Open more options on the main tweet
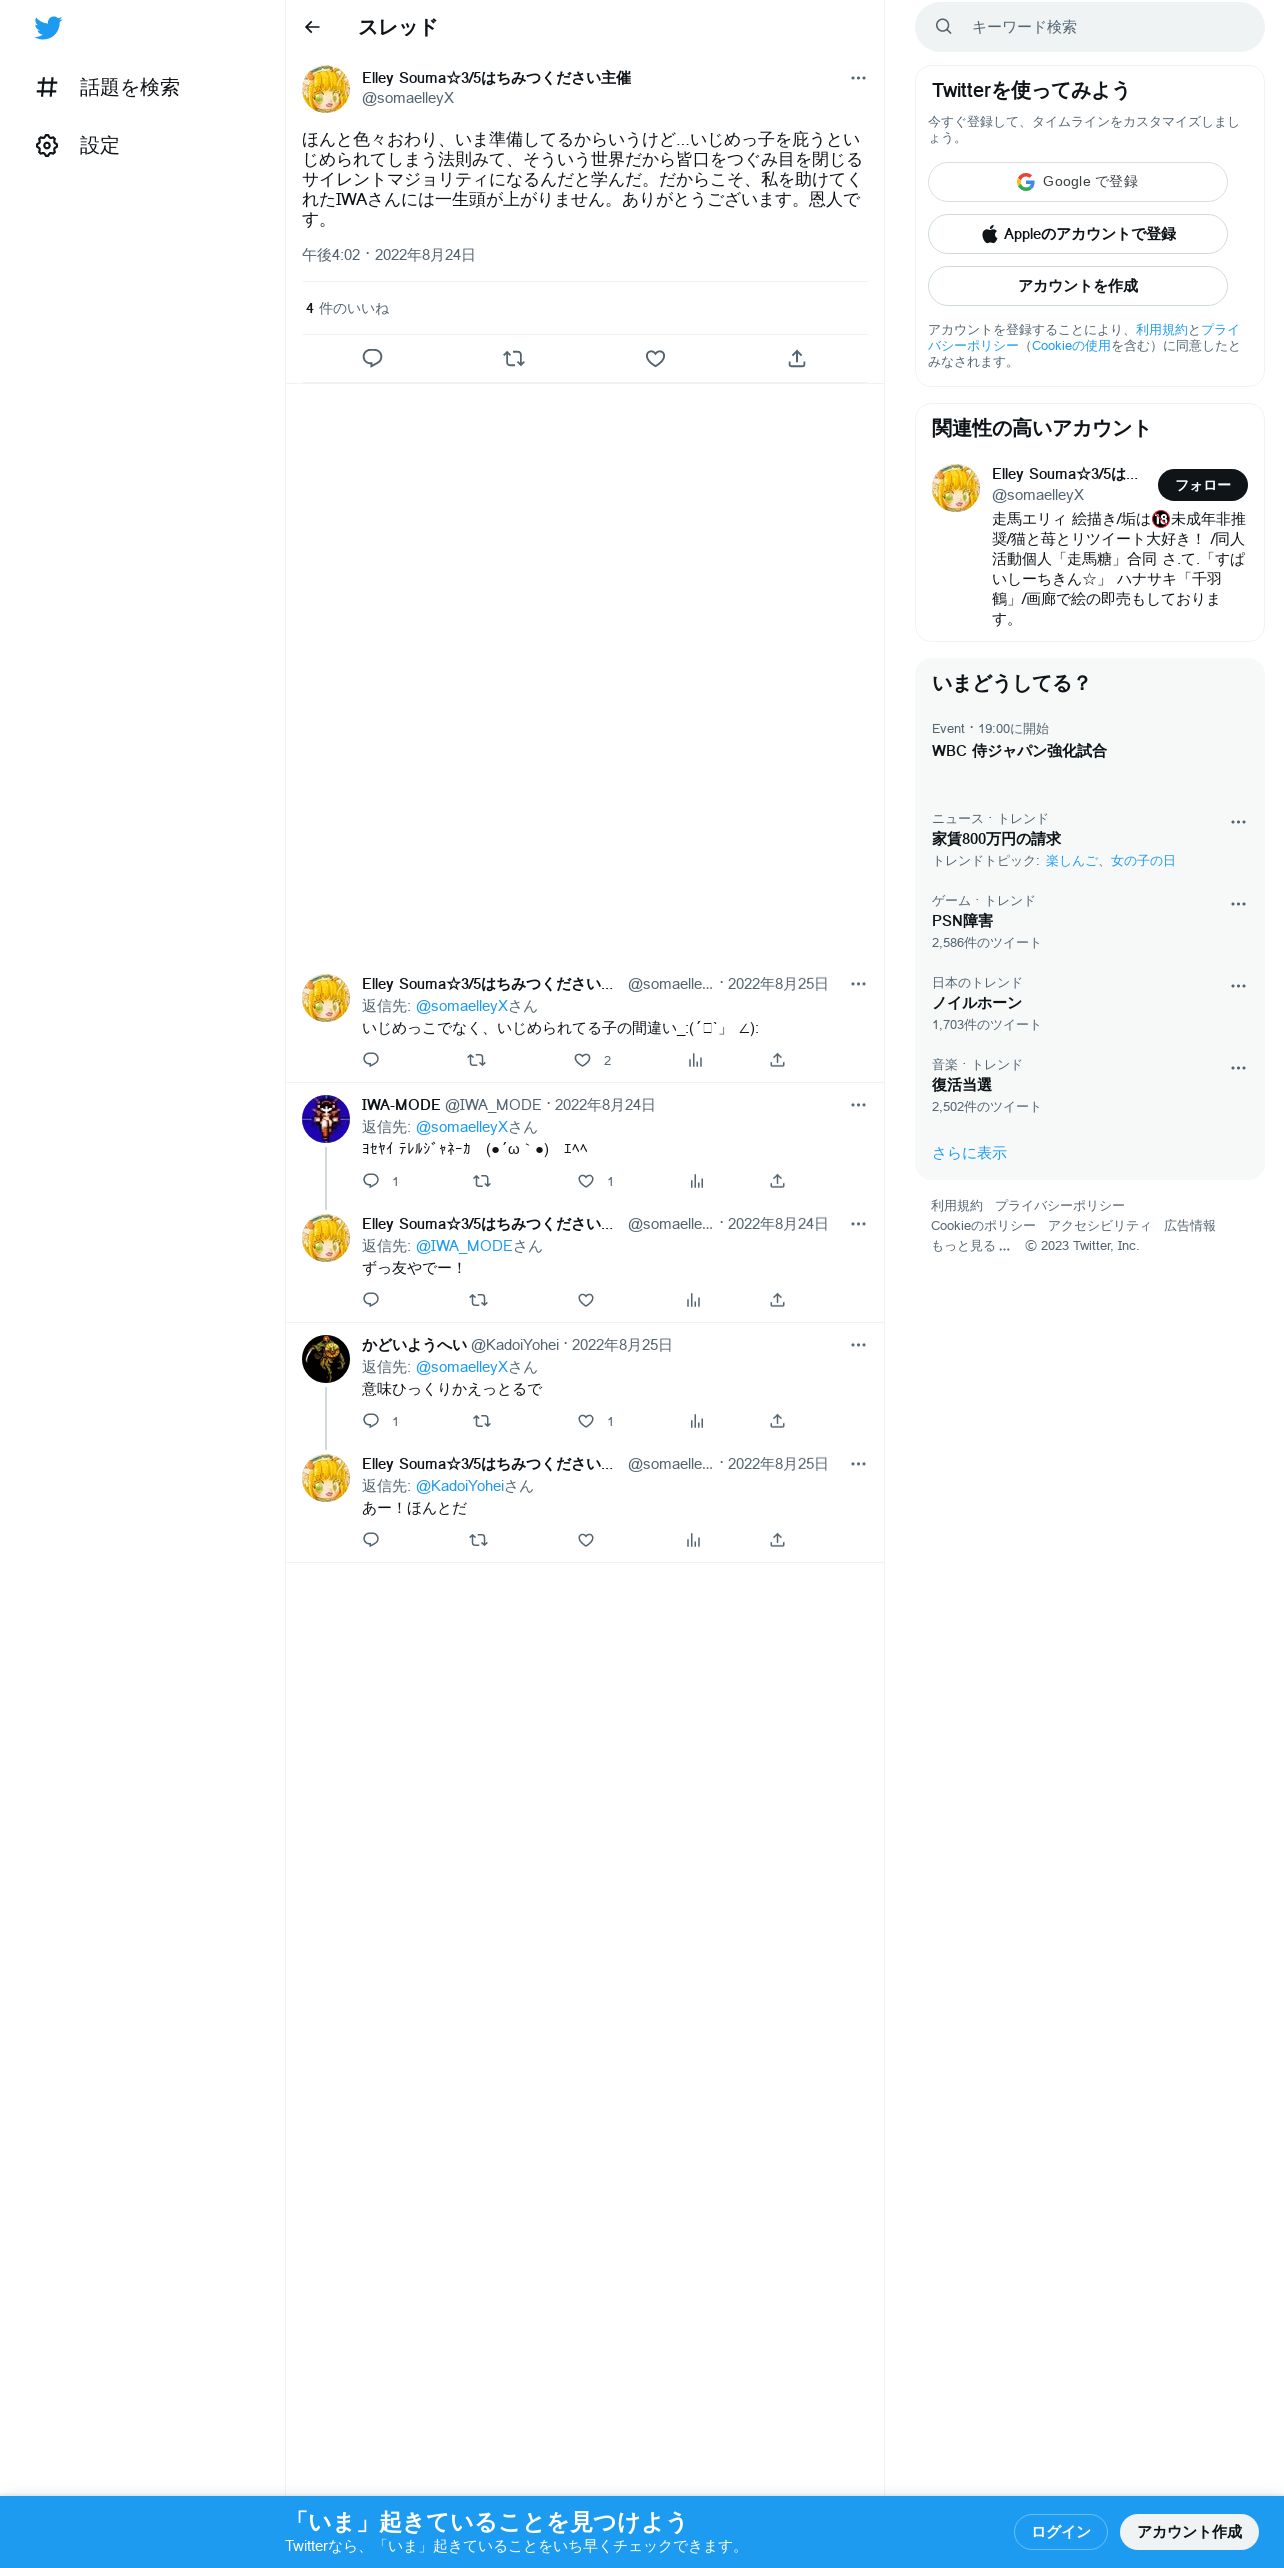 tap(858, 78)
